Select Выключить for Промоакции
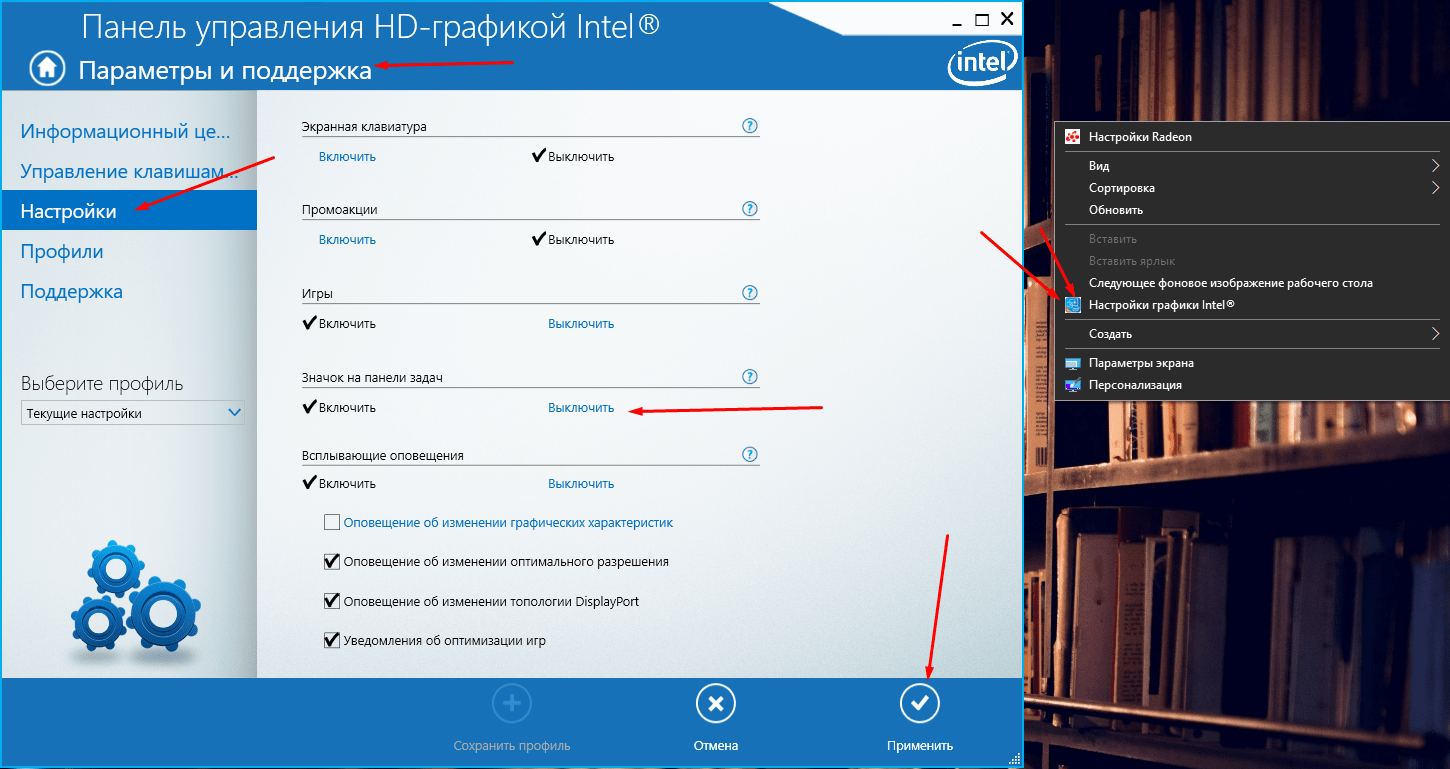This screenshot has width=1450, height=769. pos(573,240)
